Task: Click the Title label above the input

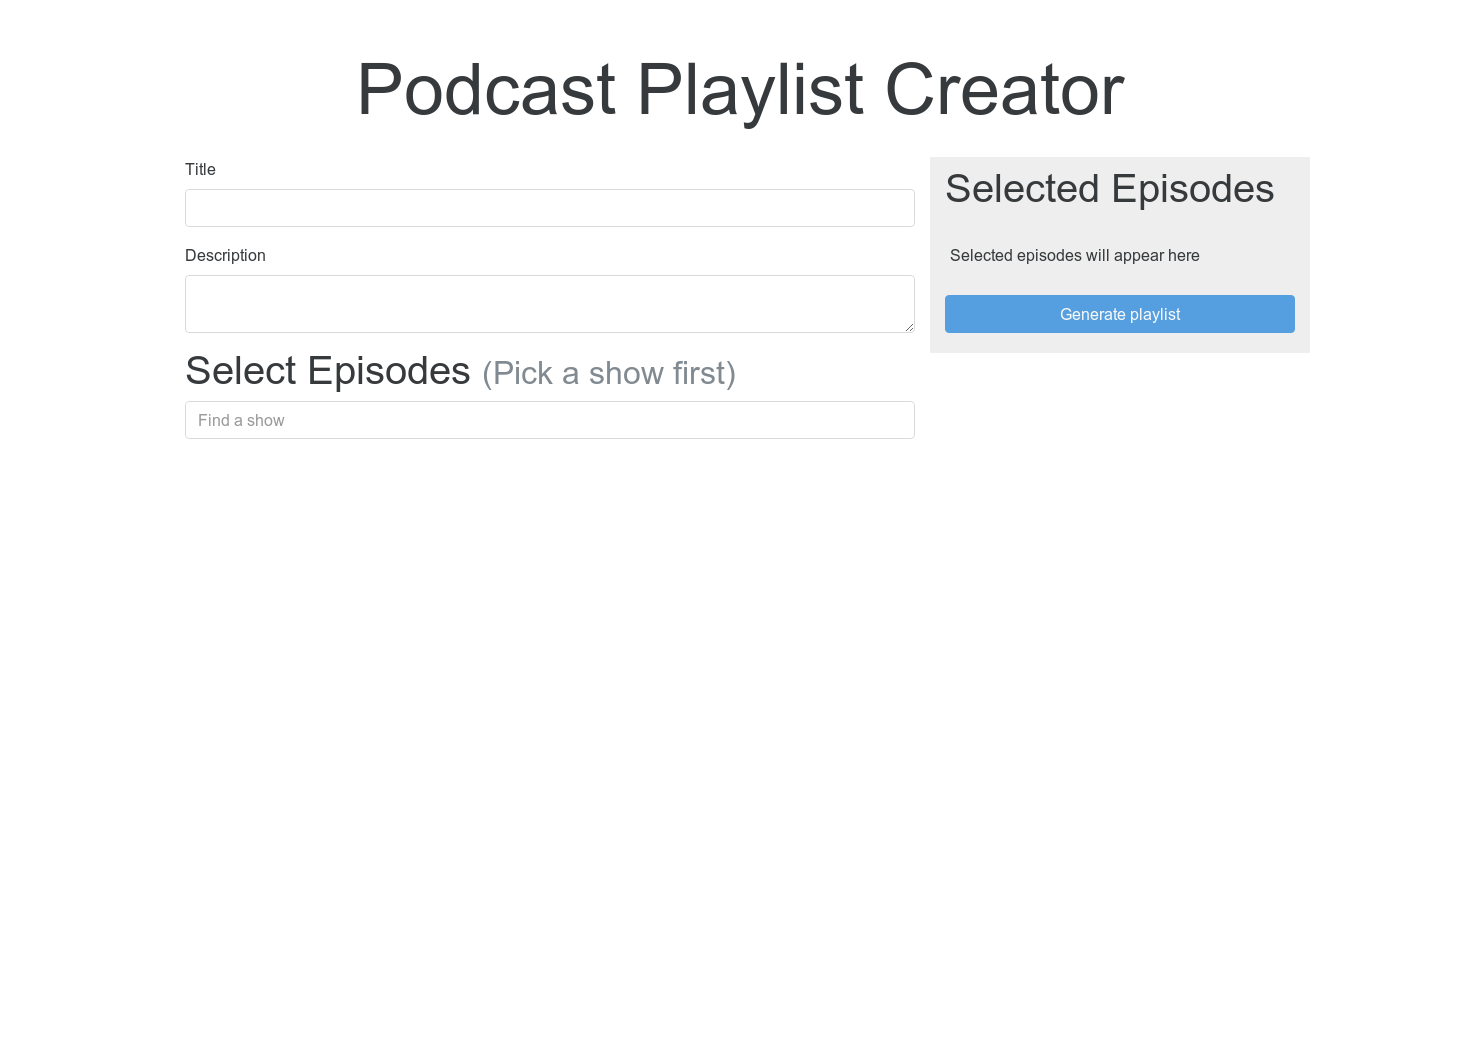Action: coord(200,169)
